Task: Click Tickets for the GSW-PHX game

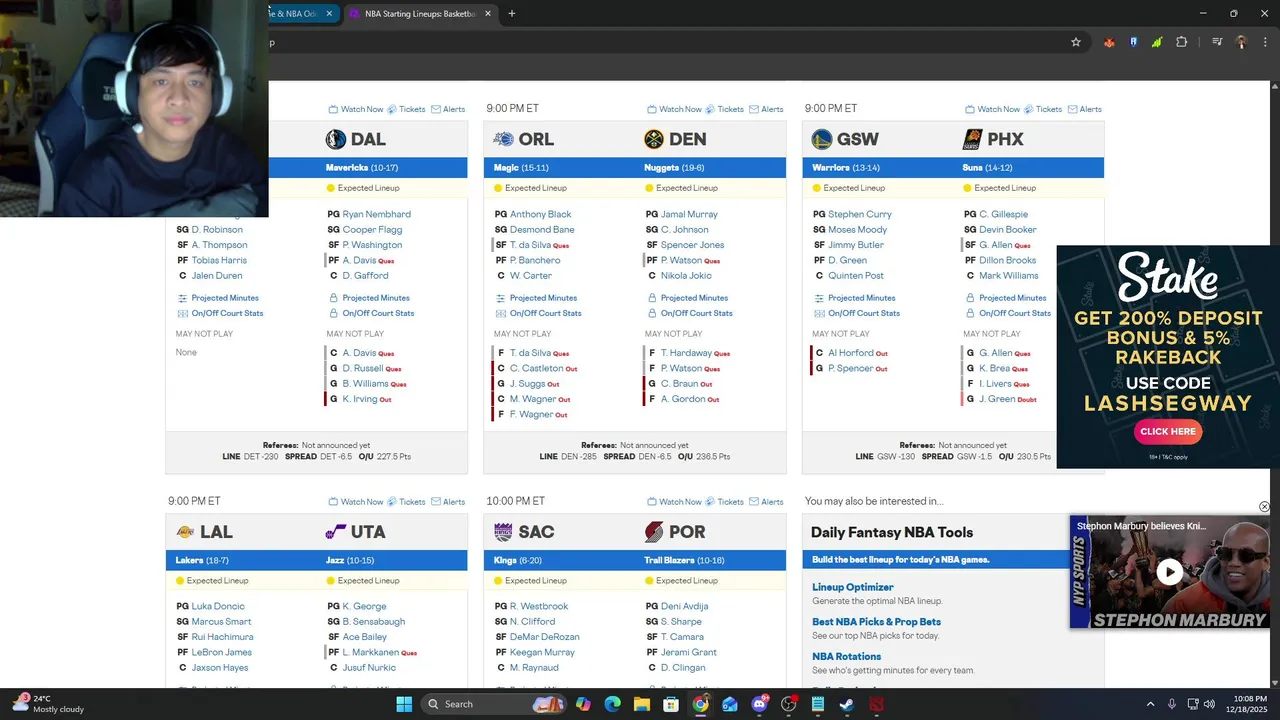Action: click(1042, 109)
